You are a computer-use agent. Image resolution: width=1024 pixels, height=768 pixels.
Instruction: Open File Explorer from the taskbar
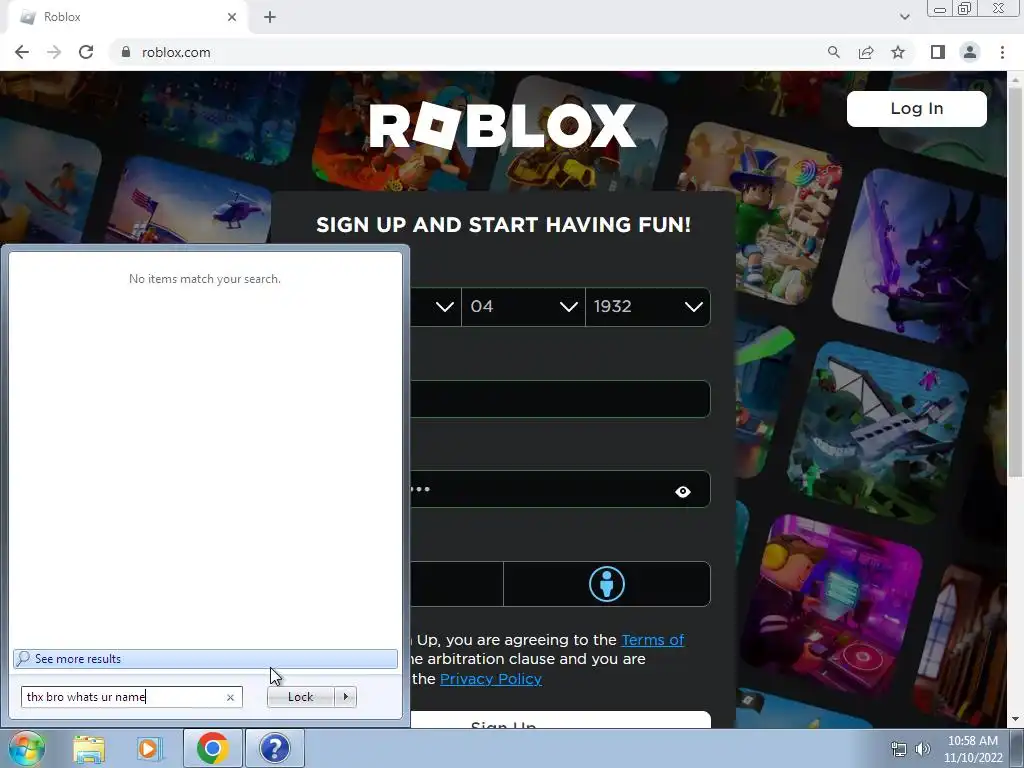89,749
